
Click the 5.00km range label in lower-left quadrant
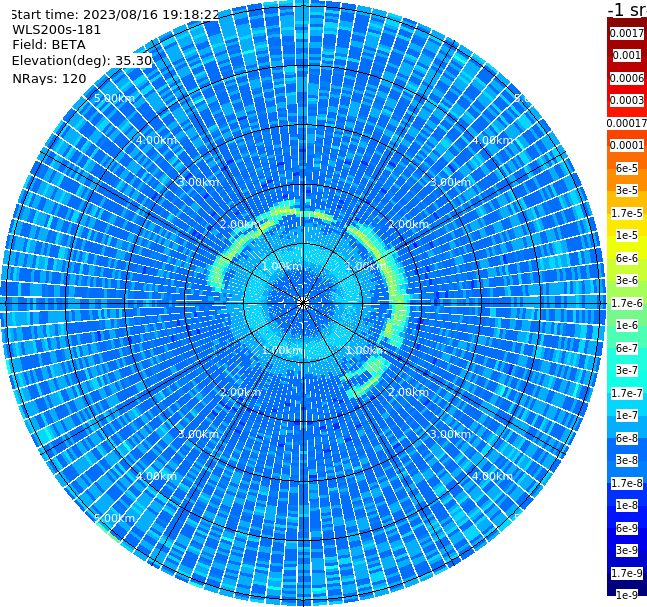[x=114, y=518]
